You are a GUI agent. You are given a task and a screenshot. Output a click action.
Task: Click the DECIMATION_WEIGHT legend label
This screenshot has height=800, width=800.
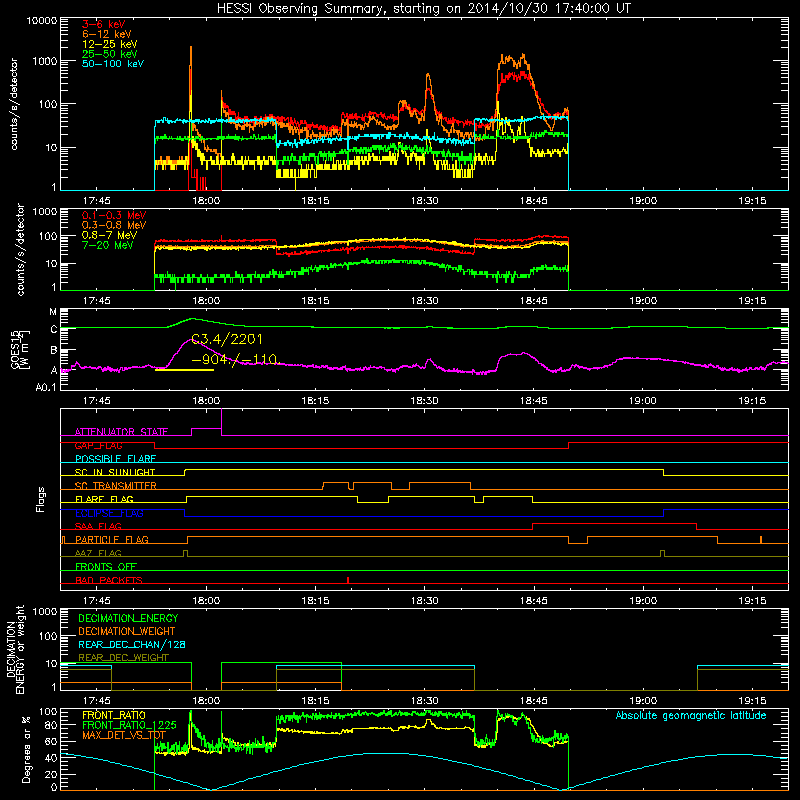[127, 632]
